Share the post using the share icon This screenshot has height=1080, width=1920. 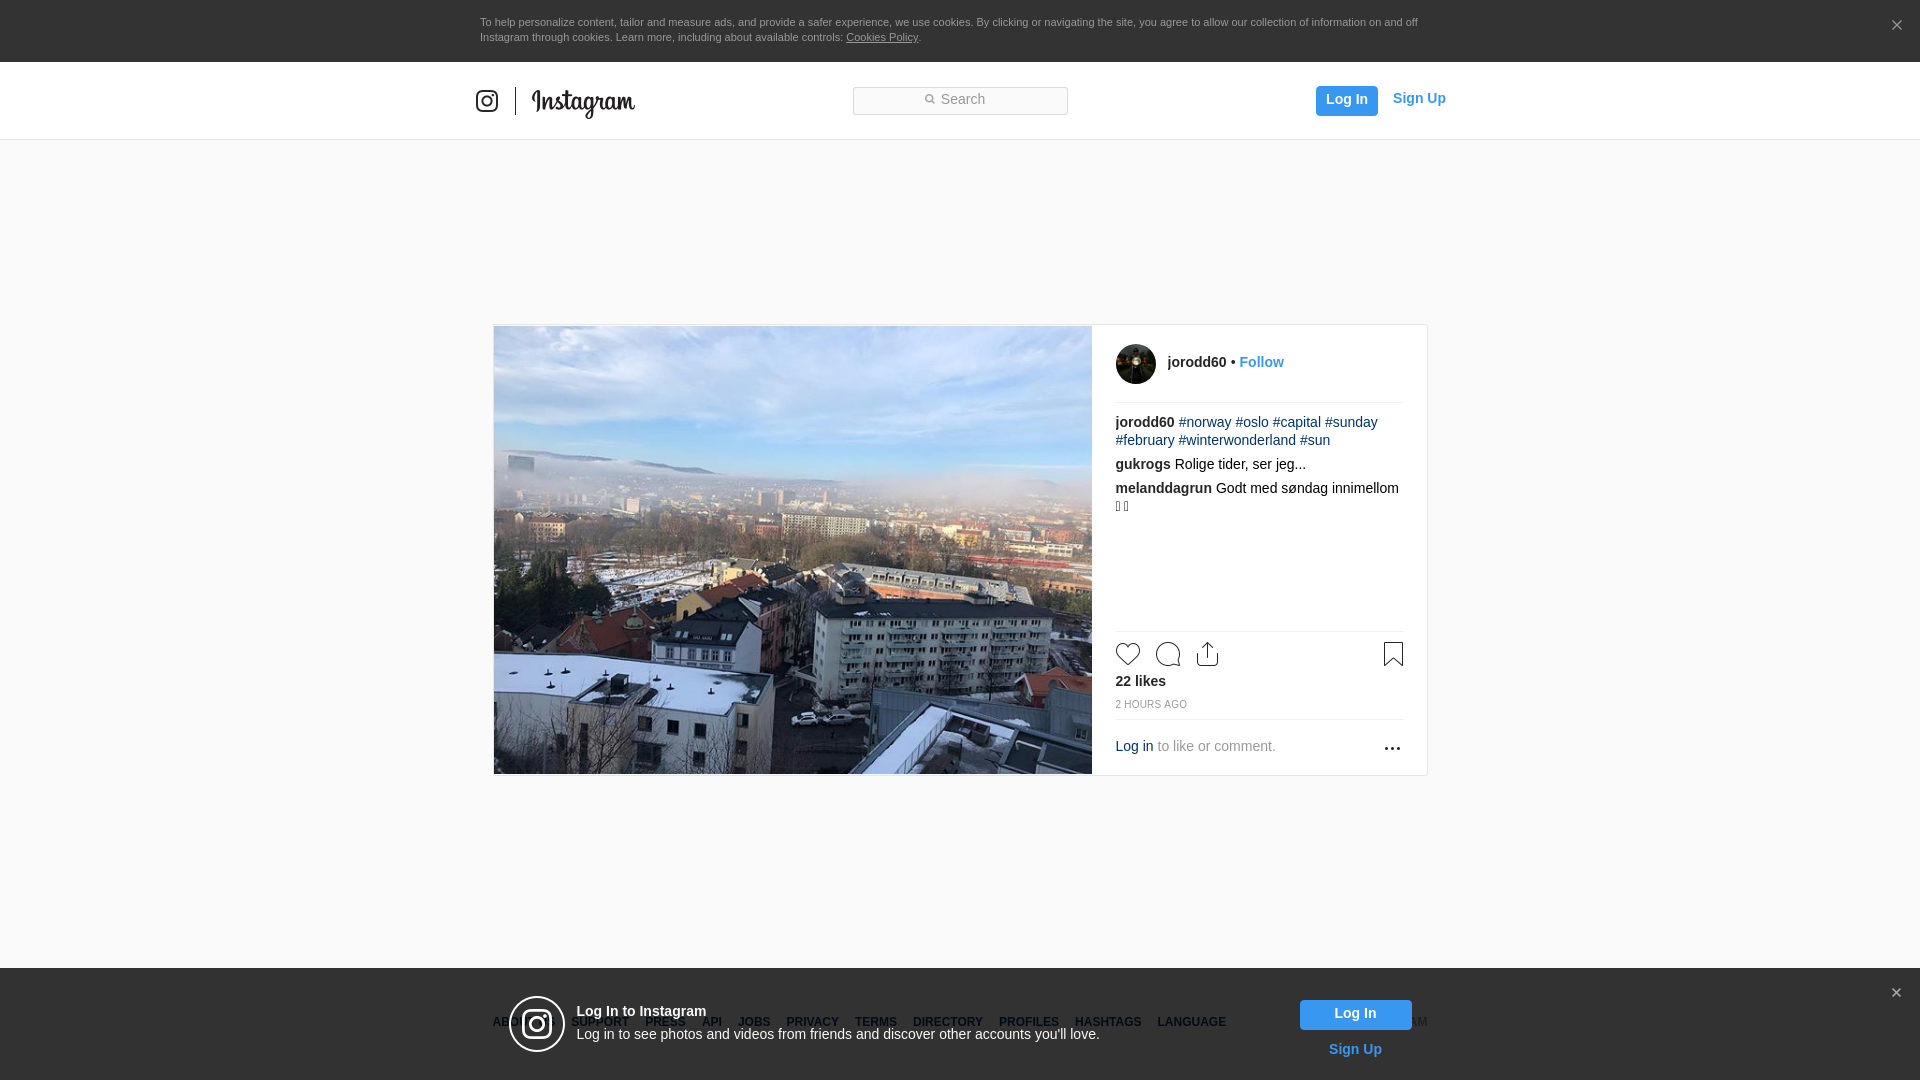(1208, 654)
